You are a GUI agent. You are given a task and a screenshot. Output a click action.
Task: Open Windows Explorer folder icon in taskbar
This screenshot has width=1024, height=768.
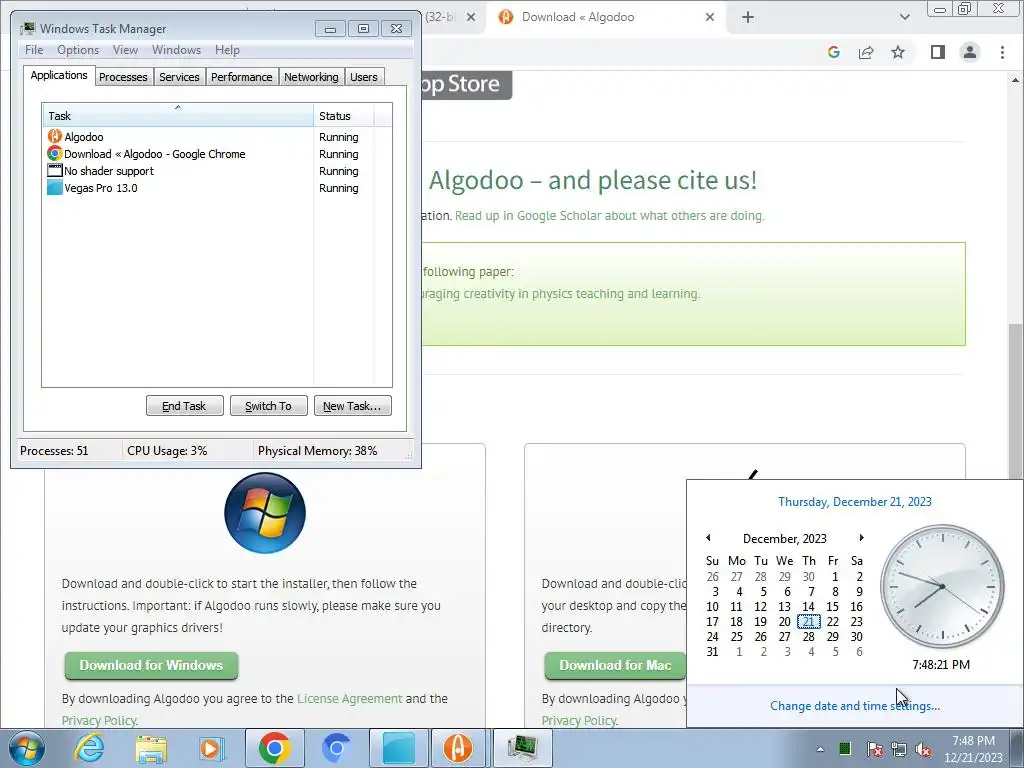[151, 748]
